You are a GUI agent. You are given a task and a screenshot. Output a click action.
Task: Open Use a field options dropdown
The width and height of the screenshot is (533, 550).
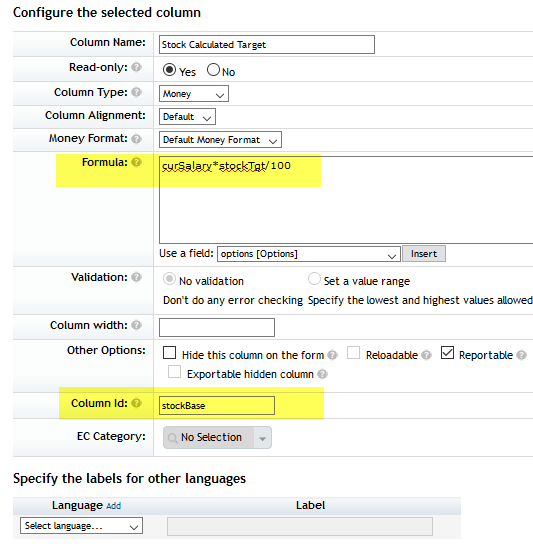click(x=309, y=254)
